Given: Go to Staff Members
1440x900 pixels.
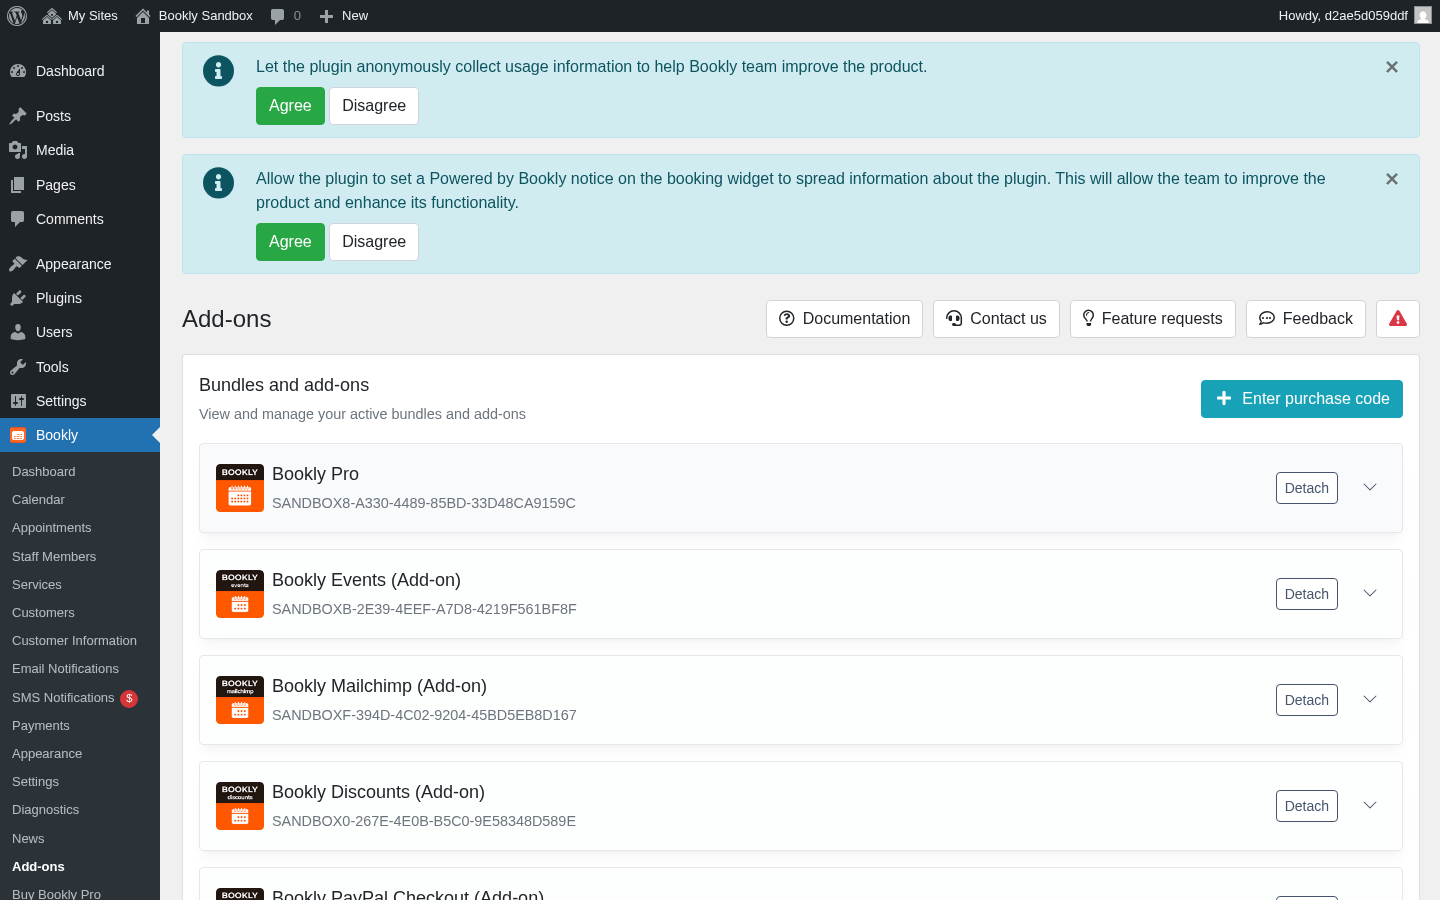Looking at the screenshot, I should coord(54,557).
